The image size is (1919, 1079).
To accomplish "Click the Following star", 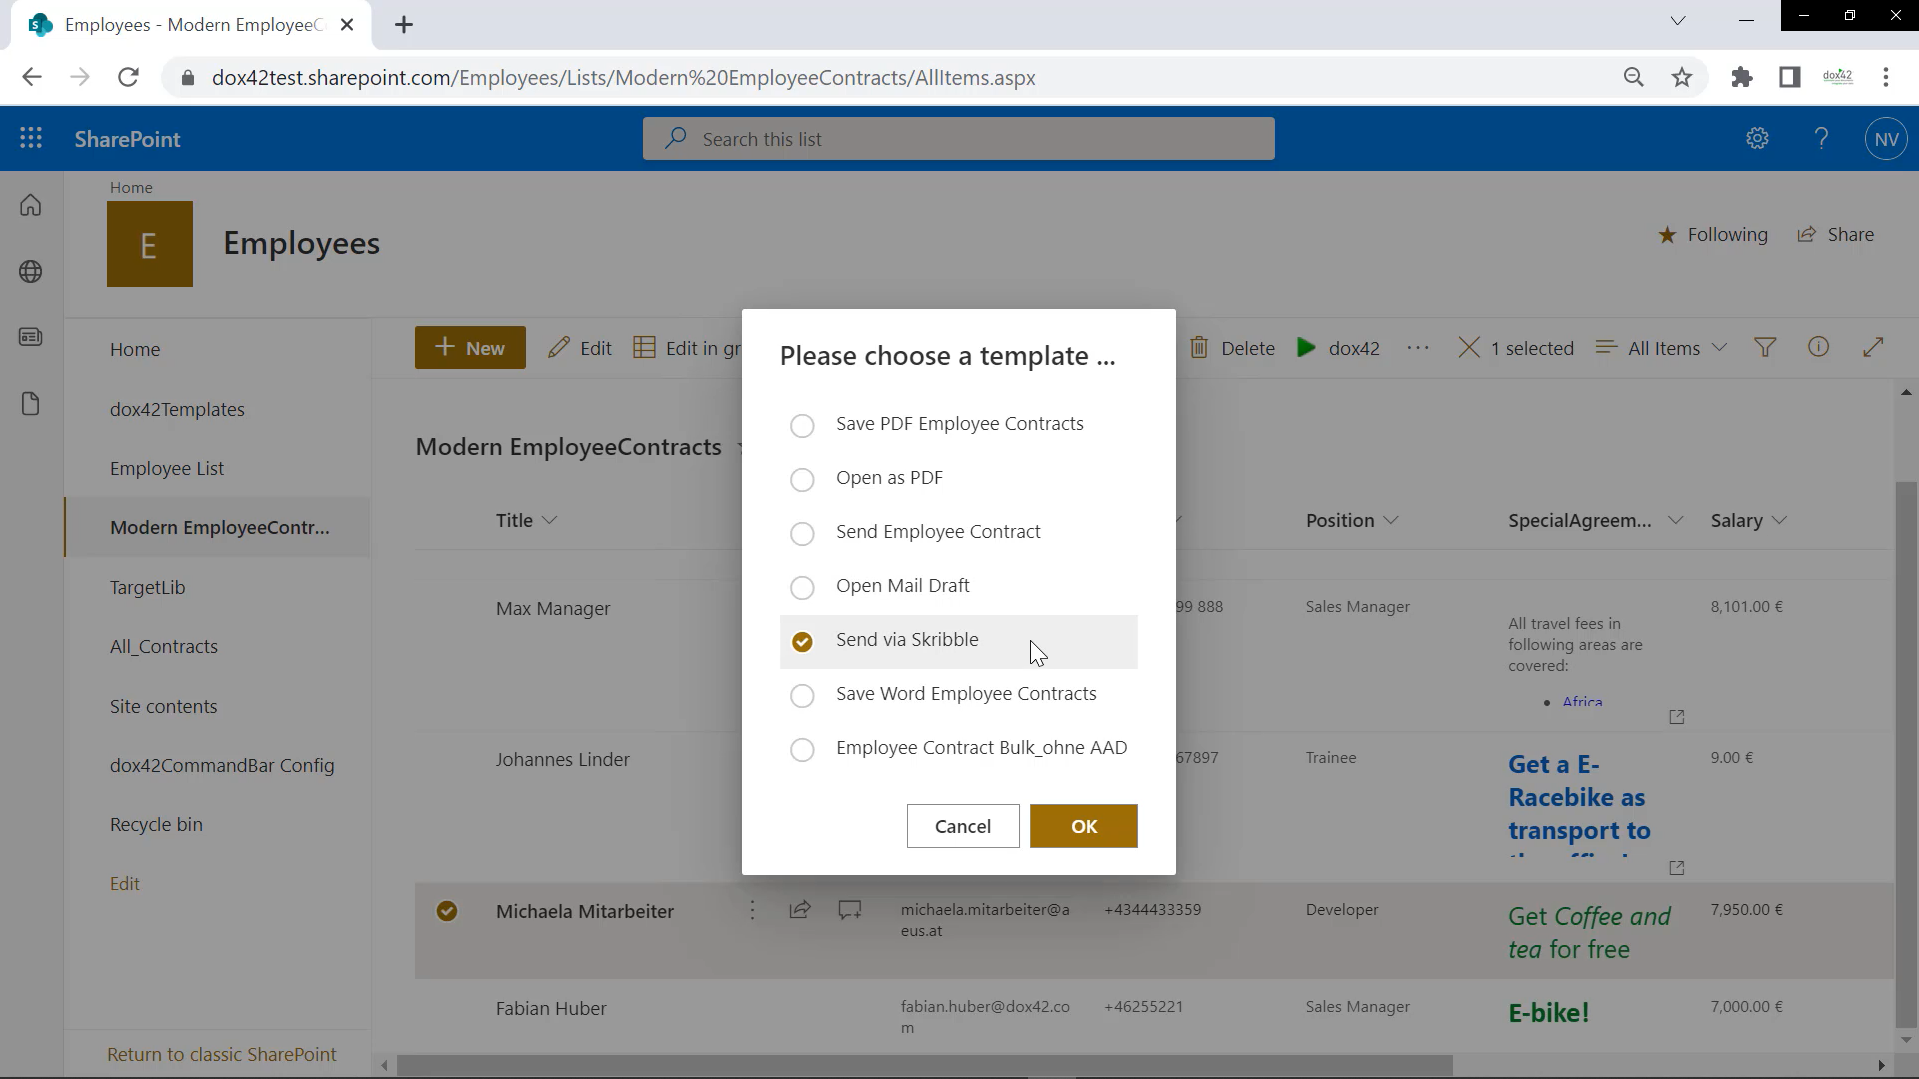I will [x=1667, y=235].
